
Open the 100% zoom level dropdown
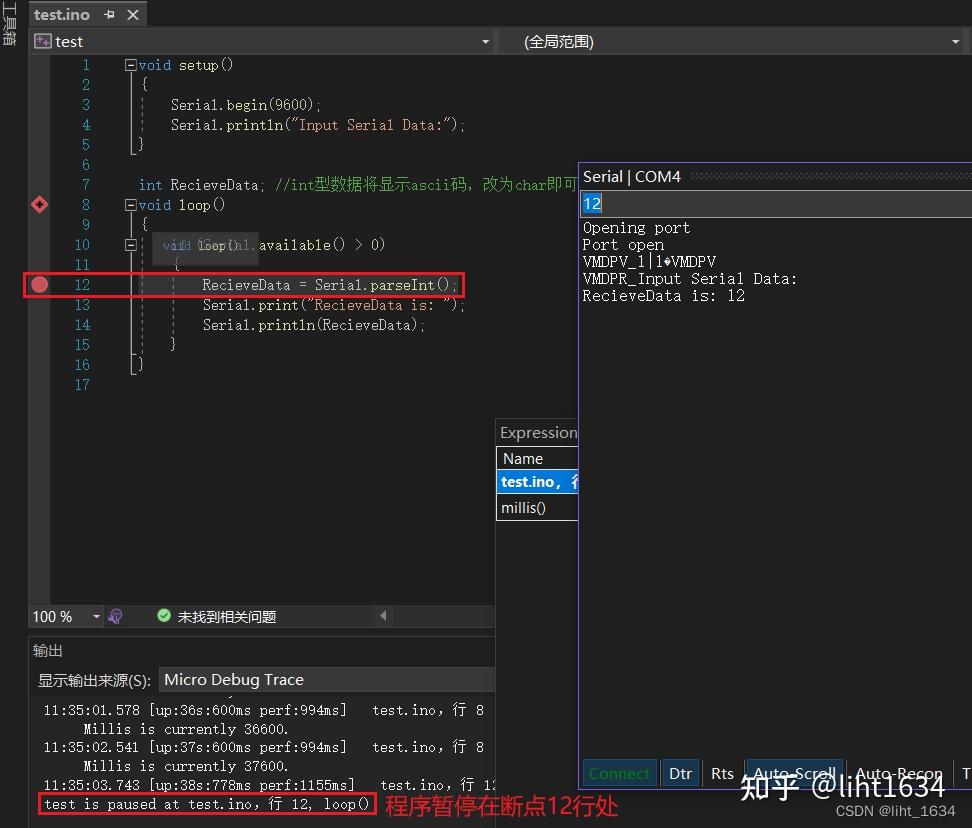coord(96,617)
